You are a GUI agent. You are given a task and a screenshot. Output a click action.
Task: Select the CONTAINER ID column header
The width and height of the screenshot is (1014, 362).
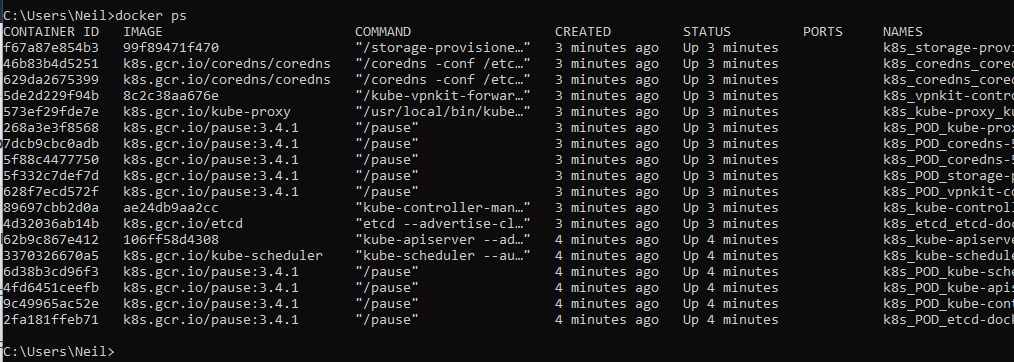[x=51, y=32]
